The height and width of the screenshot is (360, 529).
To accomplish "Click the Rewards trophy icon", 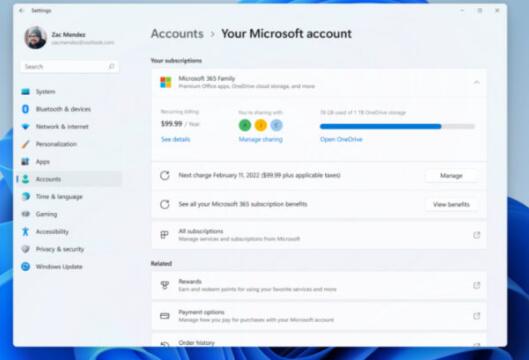I will point(165,285).
